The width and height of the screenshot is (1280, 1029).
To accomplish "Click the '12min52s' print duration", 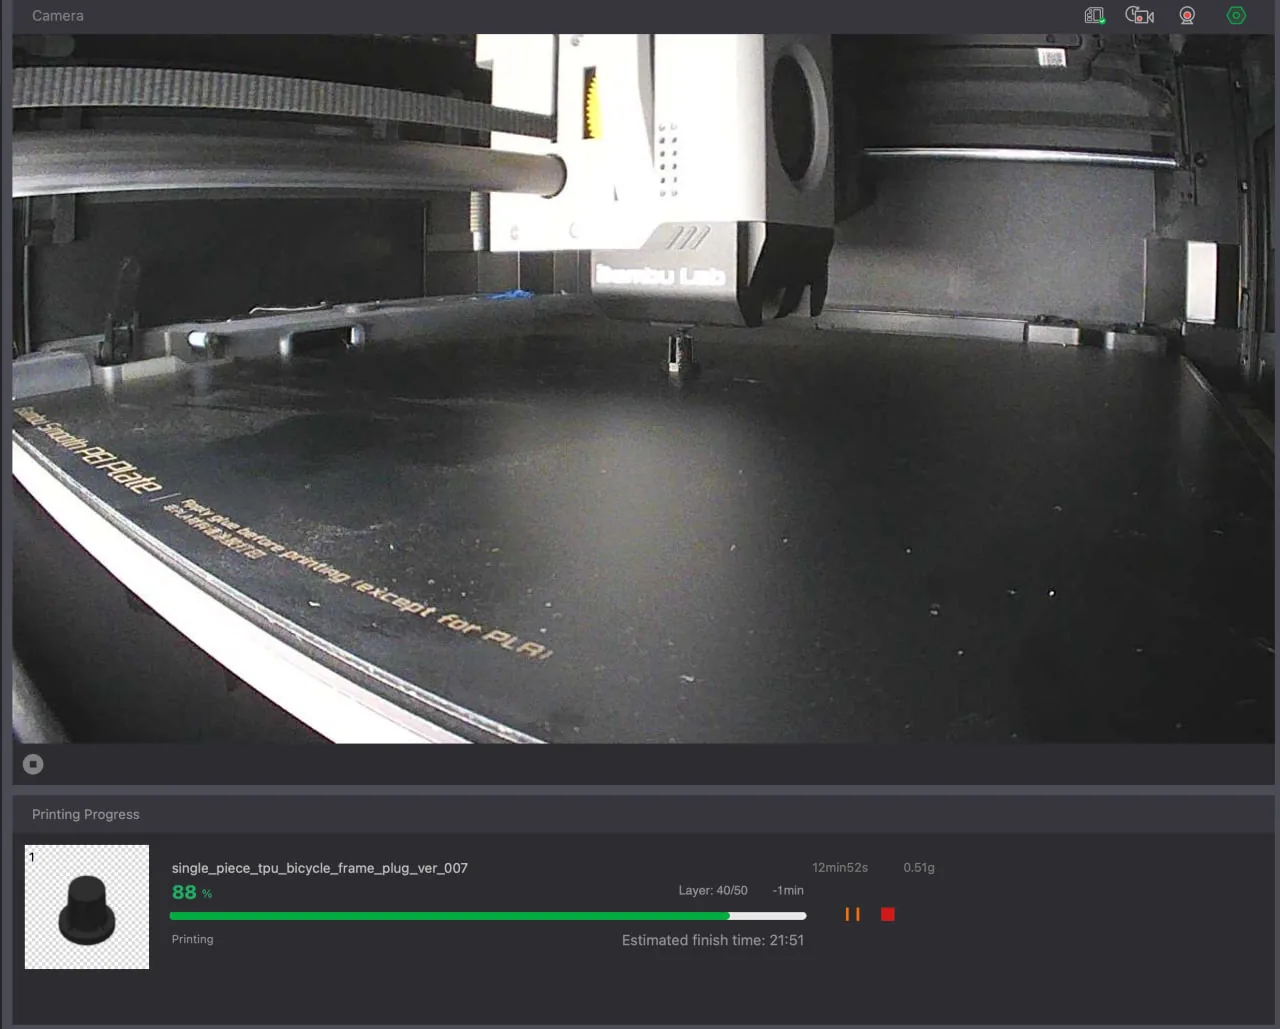I will 840,868.
